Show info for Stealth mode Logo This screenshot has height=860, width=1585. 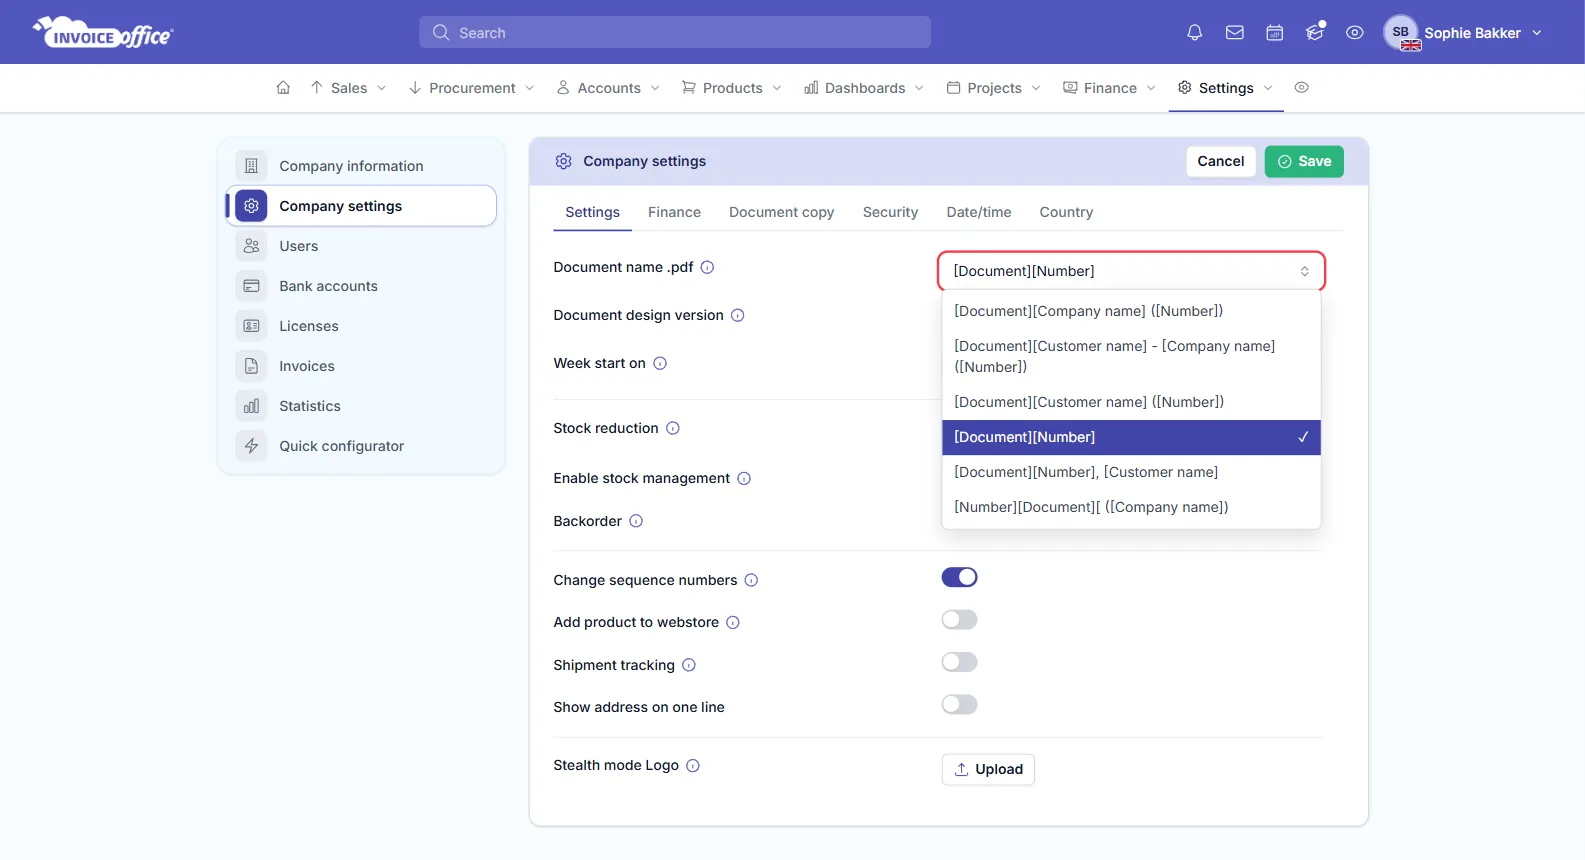point(693,765)
